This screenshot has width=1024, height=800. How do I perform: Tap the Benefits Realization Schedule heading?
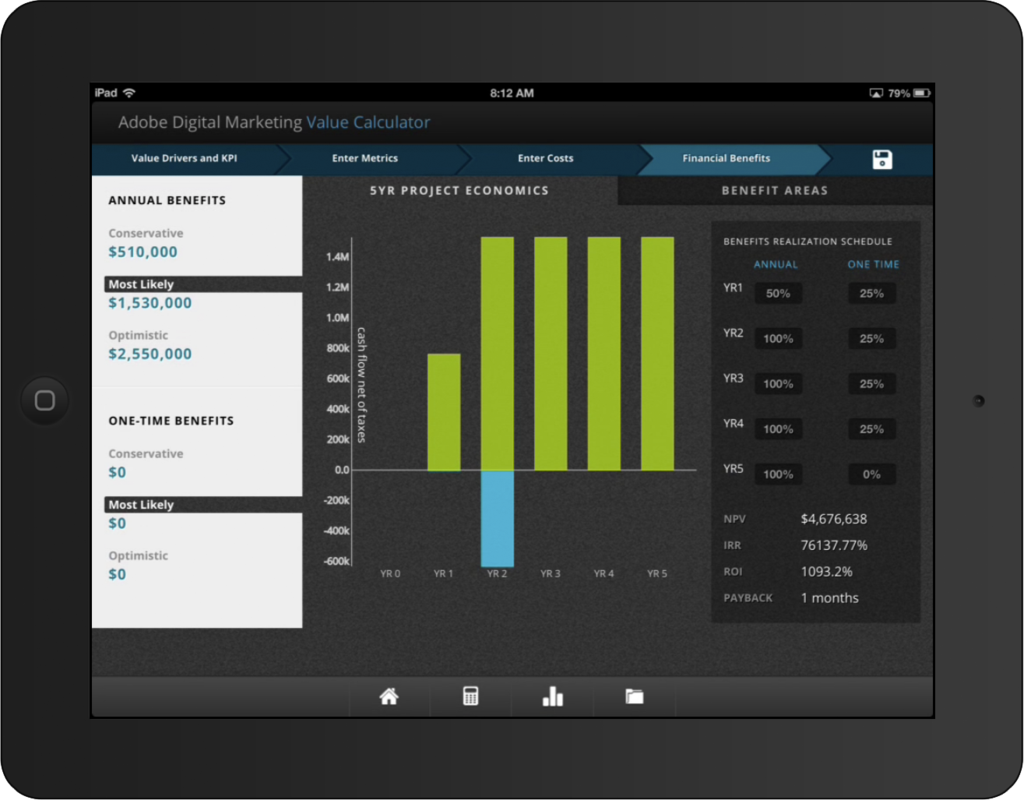click(807, 242)
